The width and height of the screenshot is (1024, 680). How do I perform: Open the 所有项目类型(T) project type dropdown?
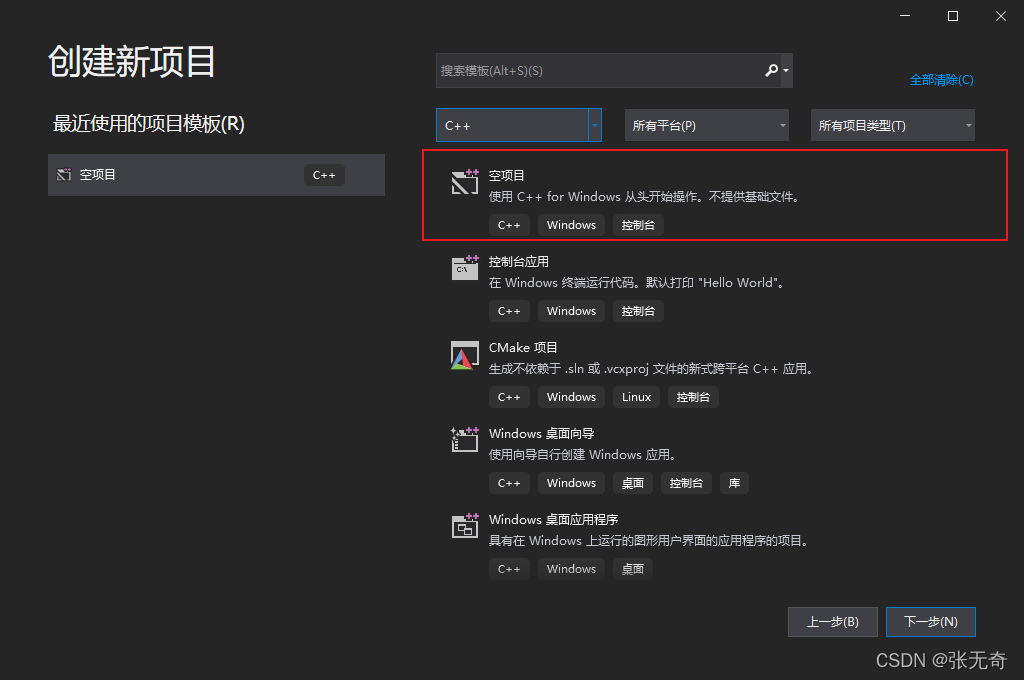tap(893, 125)
